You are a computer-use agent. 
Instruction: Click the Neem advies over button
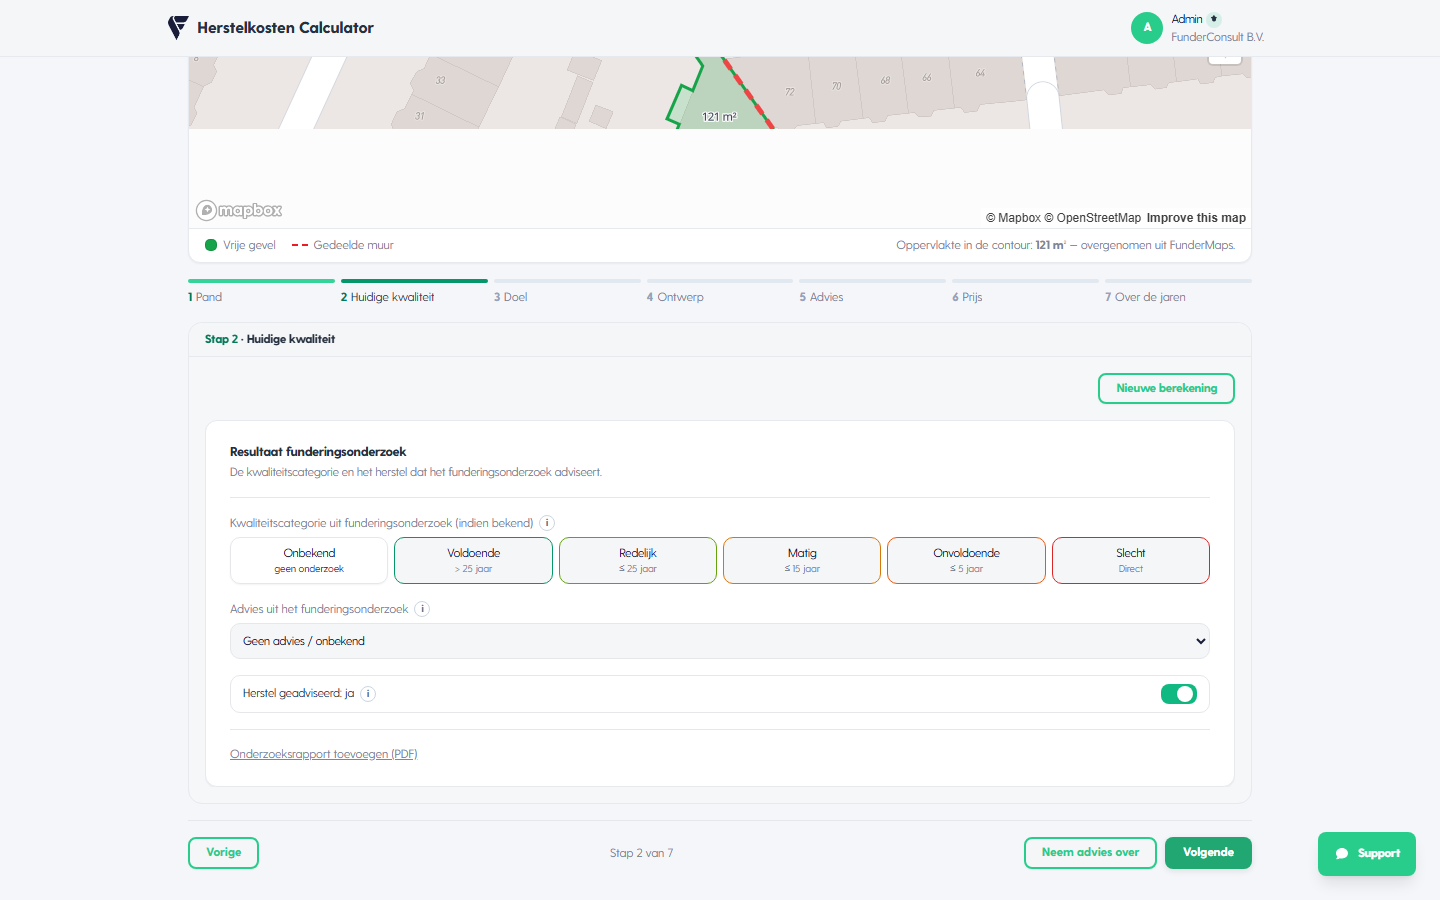click(1090, 853)
